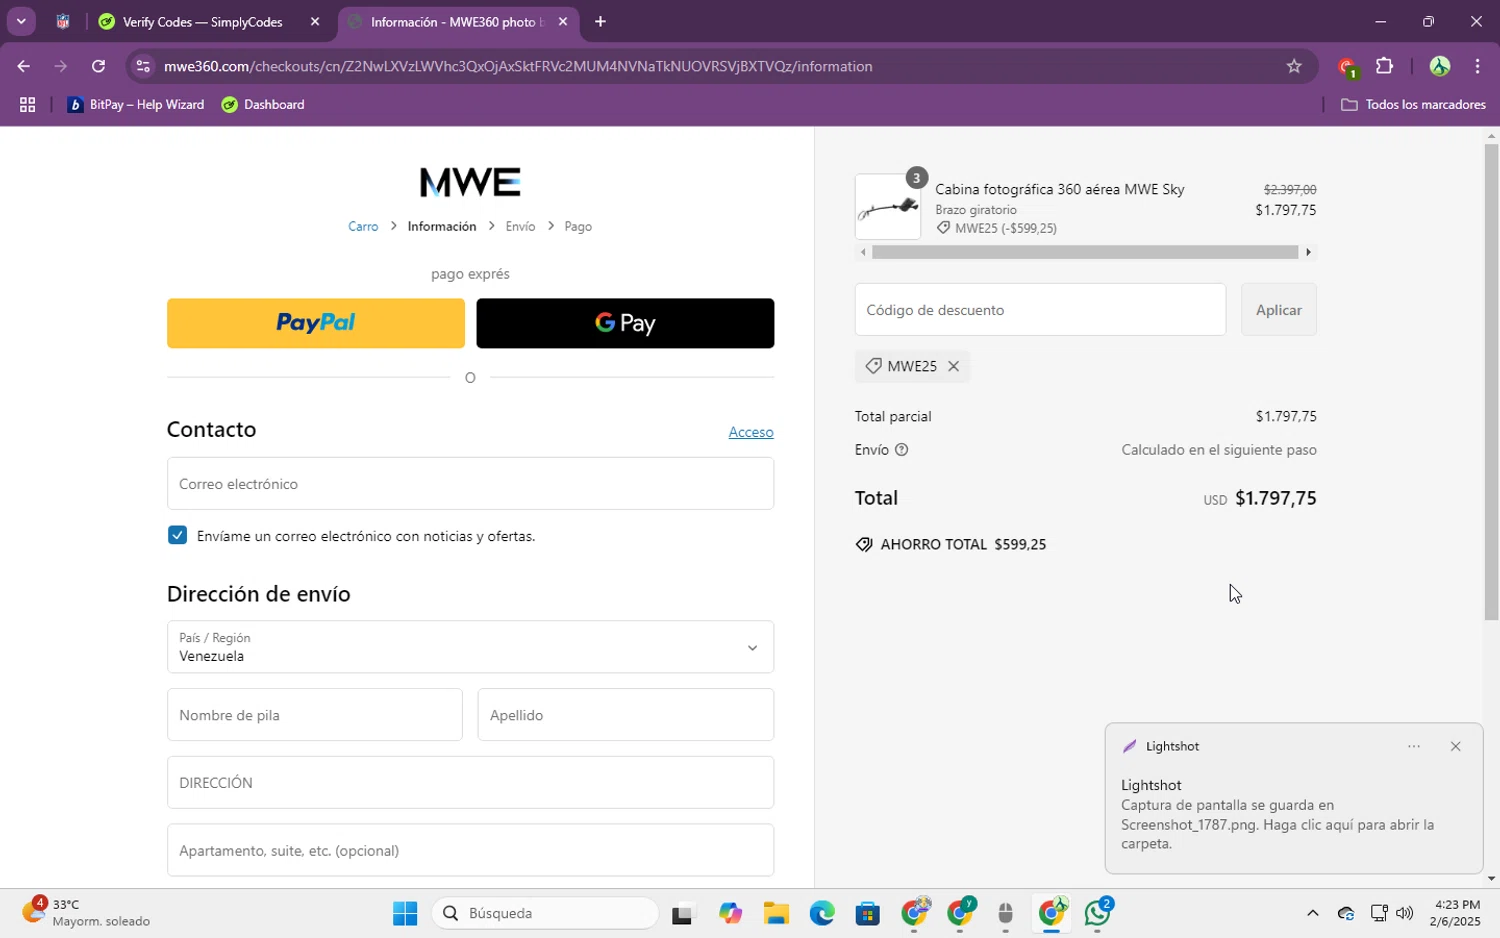Open Microsoft Store from taskbar
Image resolution: width=1500 pixels, height=938 pixels.
(x=868, y=913)
